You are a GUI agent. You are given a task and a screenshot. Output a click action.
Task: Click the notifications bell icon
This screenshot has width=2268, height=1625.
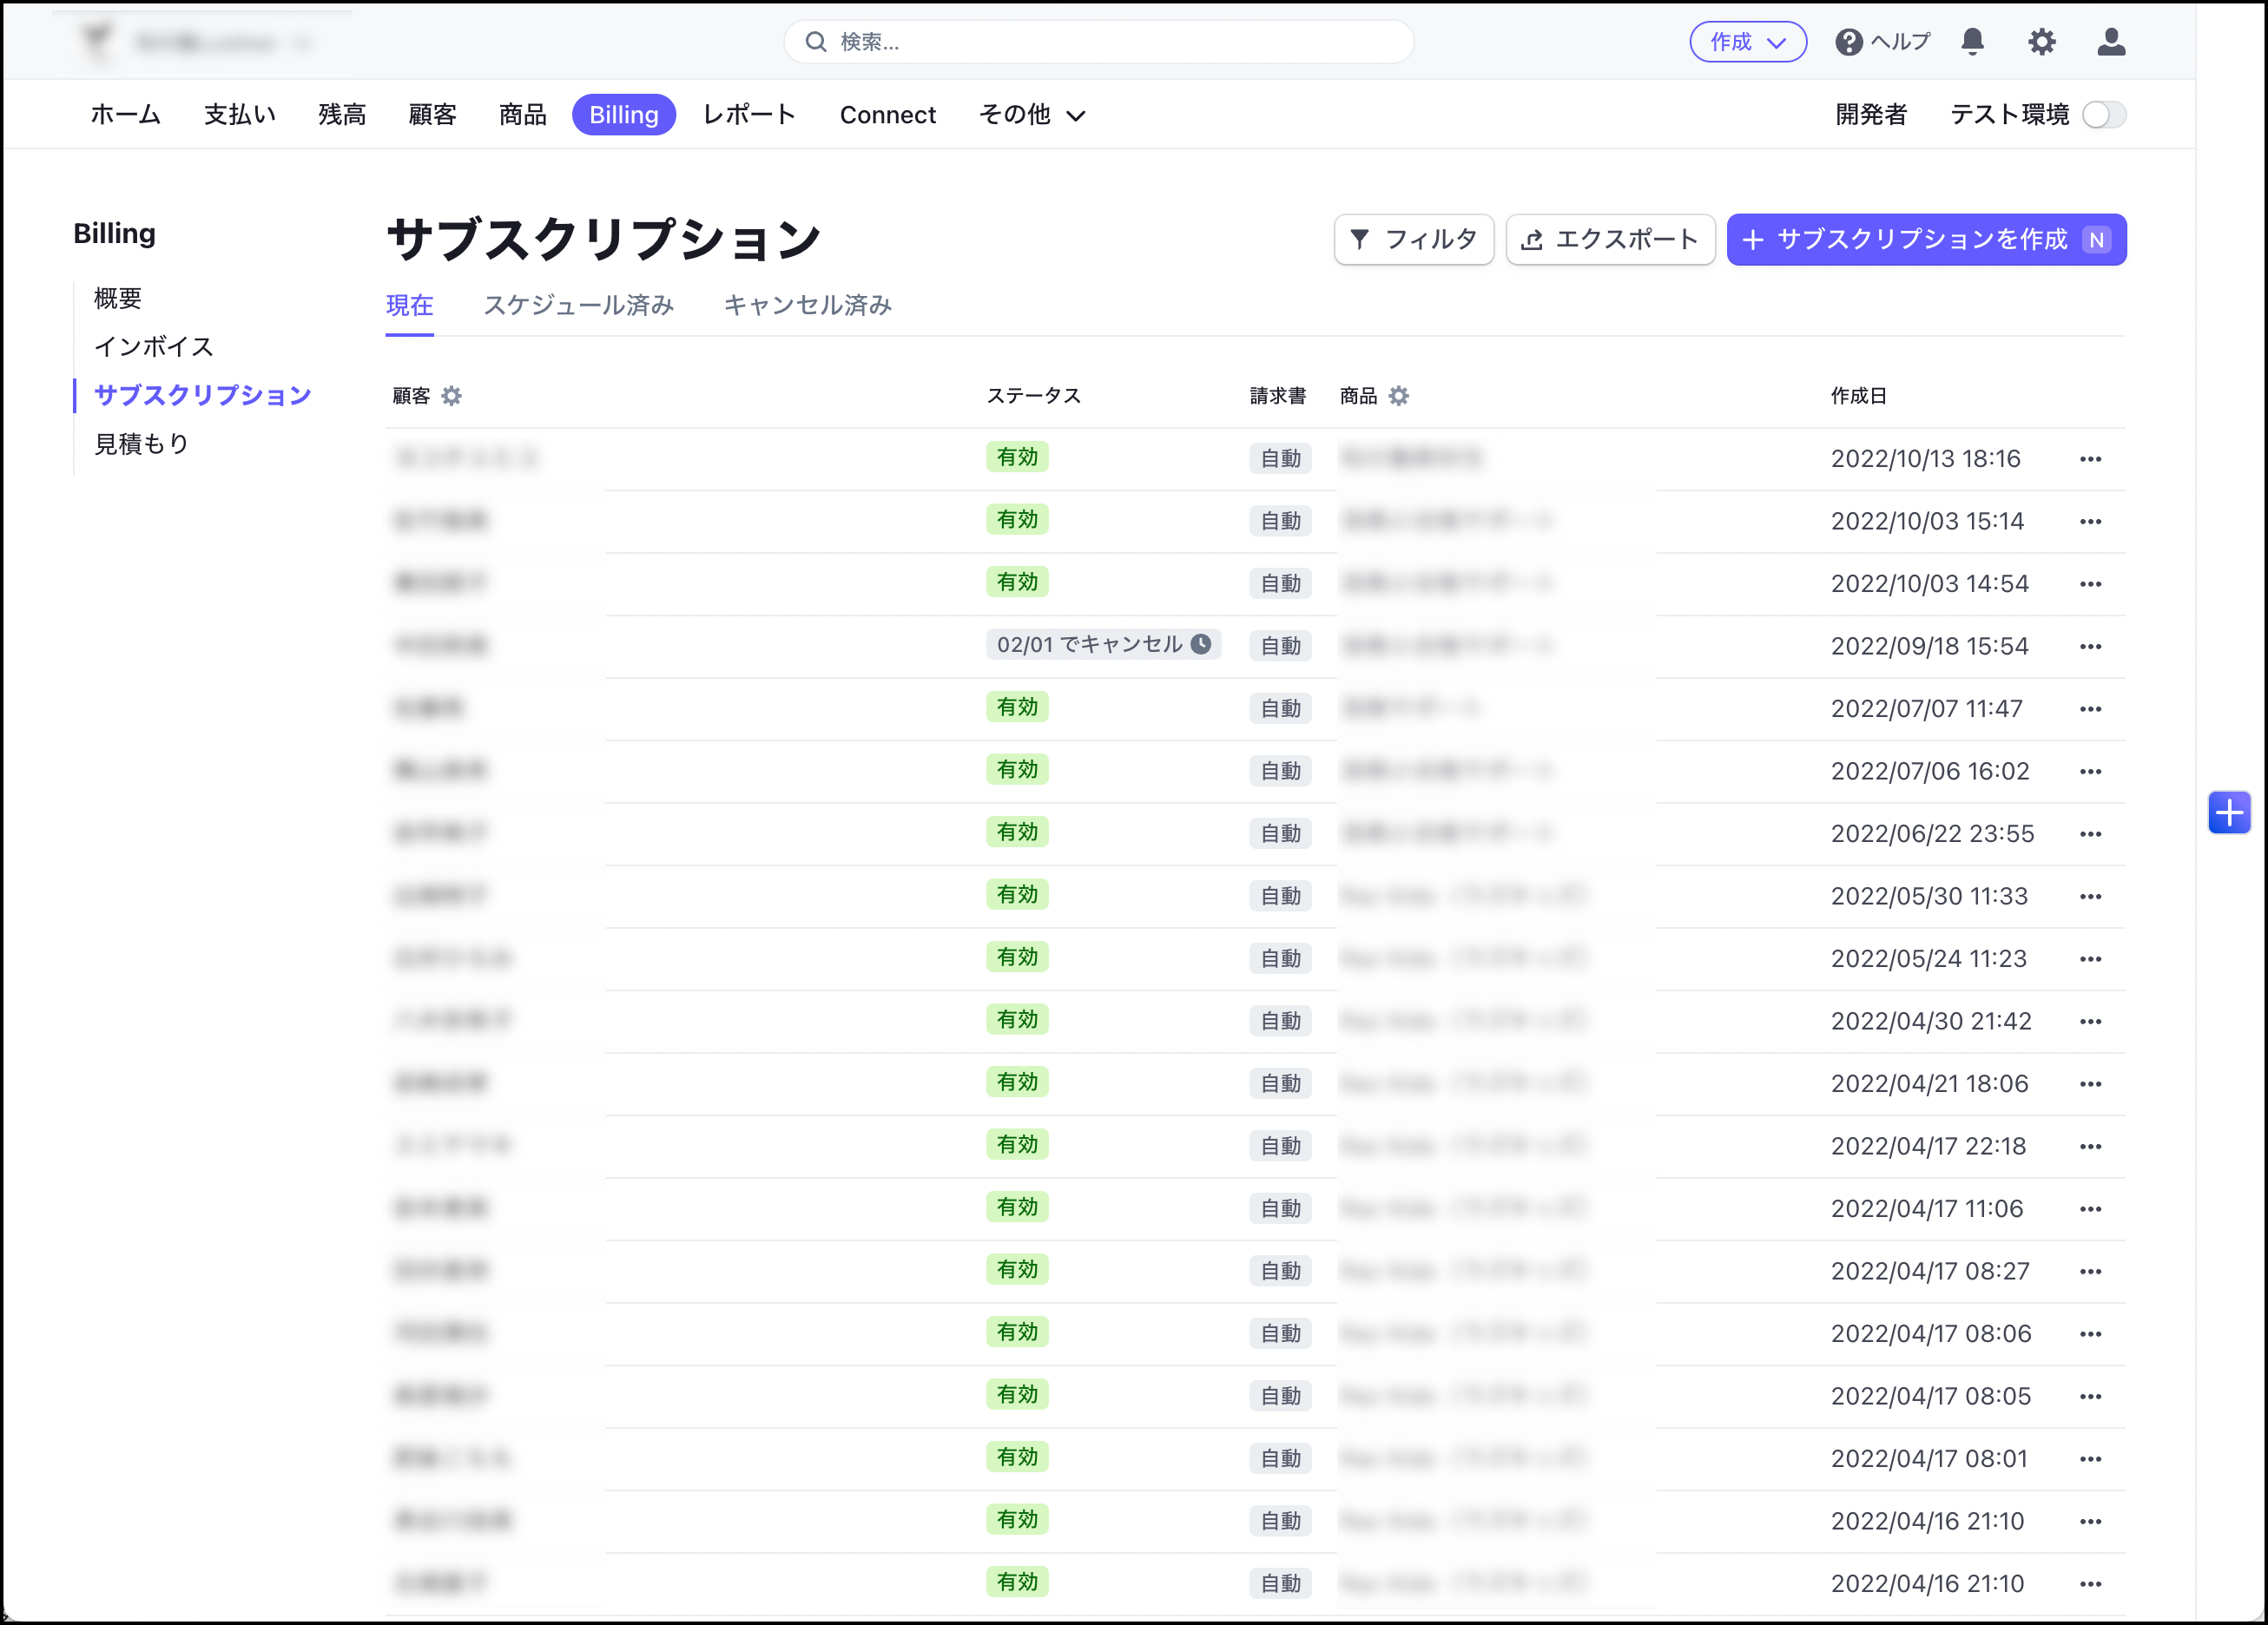click(x=1972, y=41)
